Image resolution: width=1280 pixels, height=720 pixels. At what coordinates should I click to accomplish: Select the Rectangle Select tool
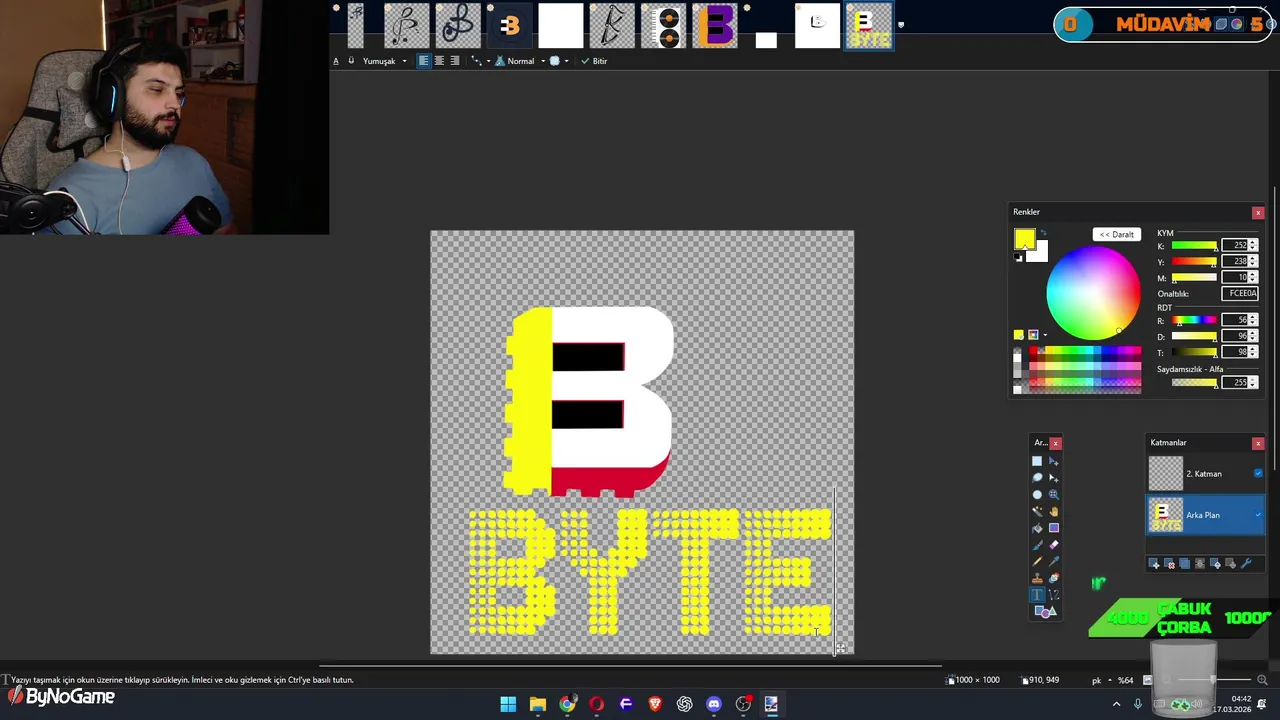[1037, 461]
